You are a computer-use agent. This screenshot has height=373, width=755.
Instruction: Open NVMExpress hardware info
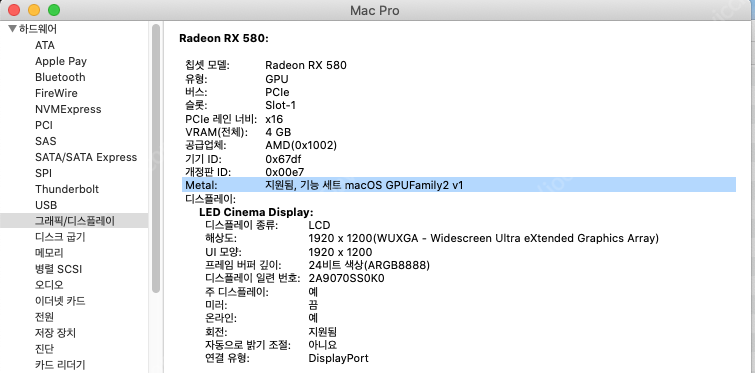(x=68, y=109)
